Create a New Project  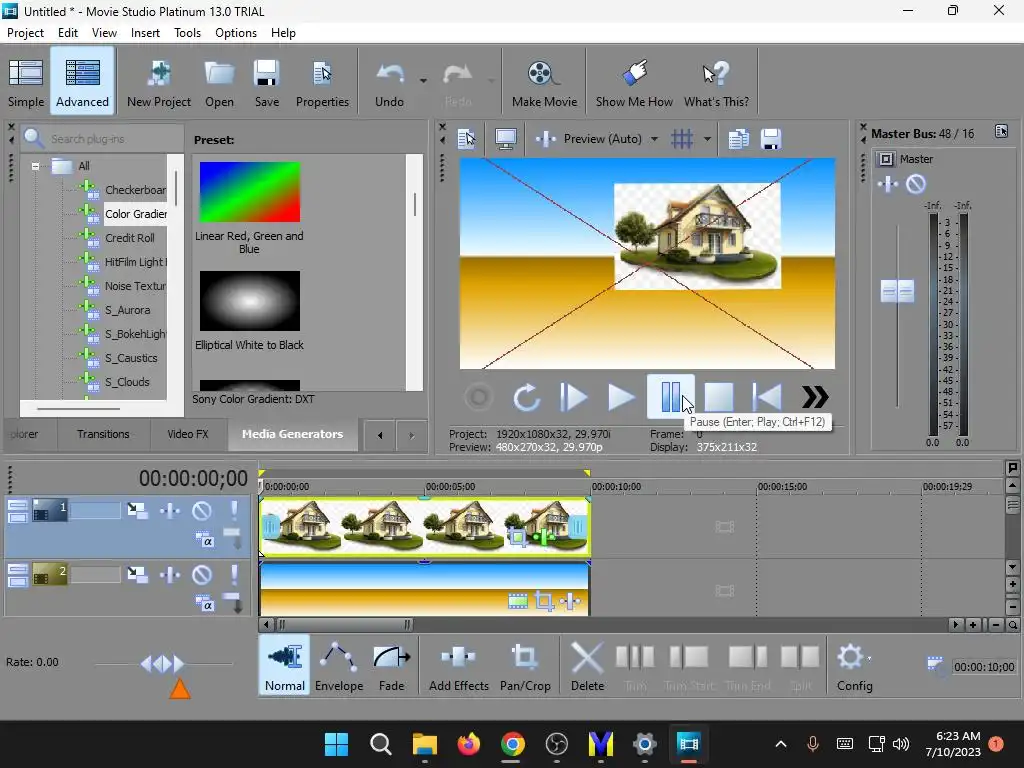pyautogui.click(x=159, y=82)
